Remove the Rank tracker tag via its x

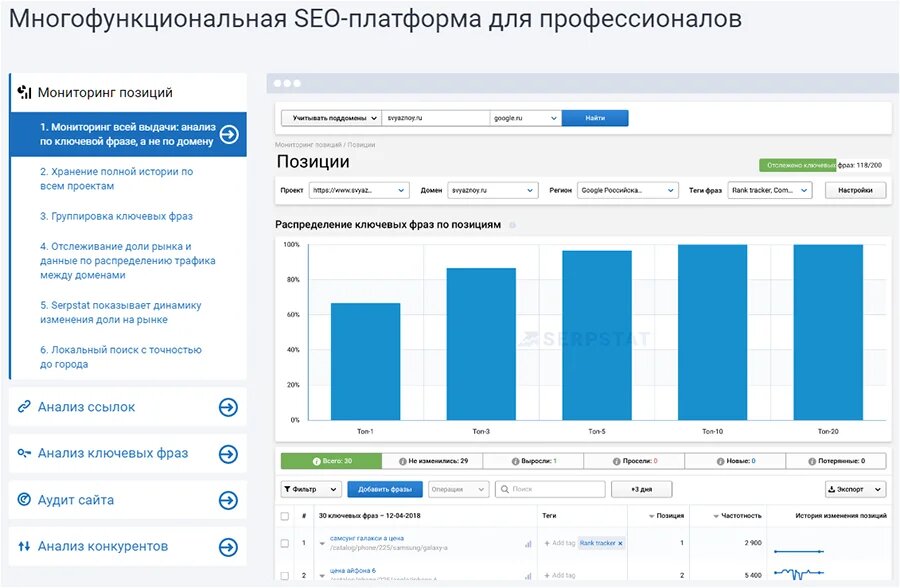point(620,543)
